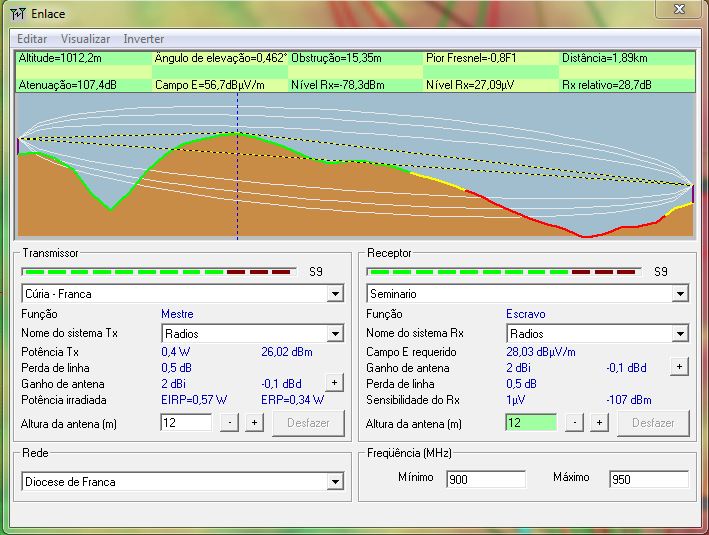Click the Máximo frequency field

(649, 479)
